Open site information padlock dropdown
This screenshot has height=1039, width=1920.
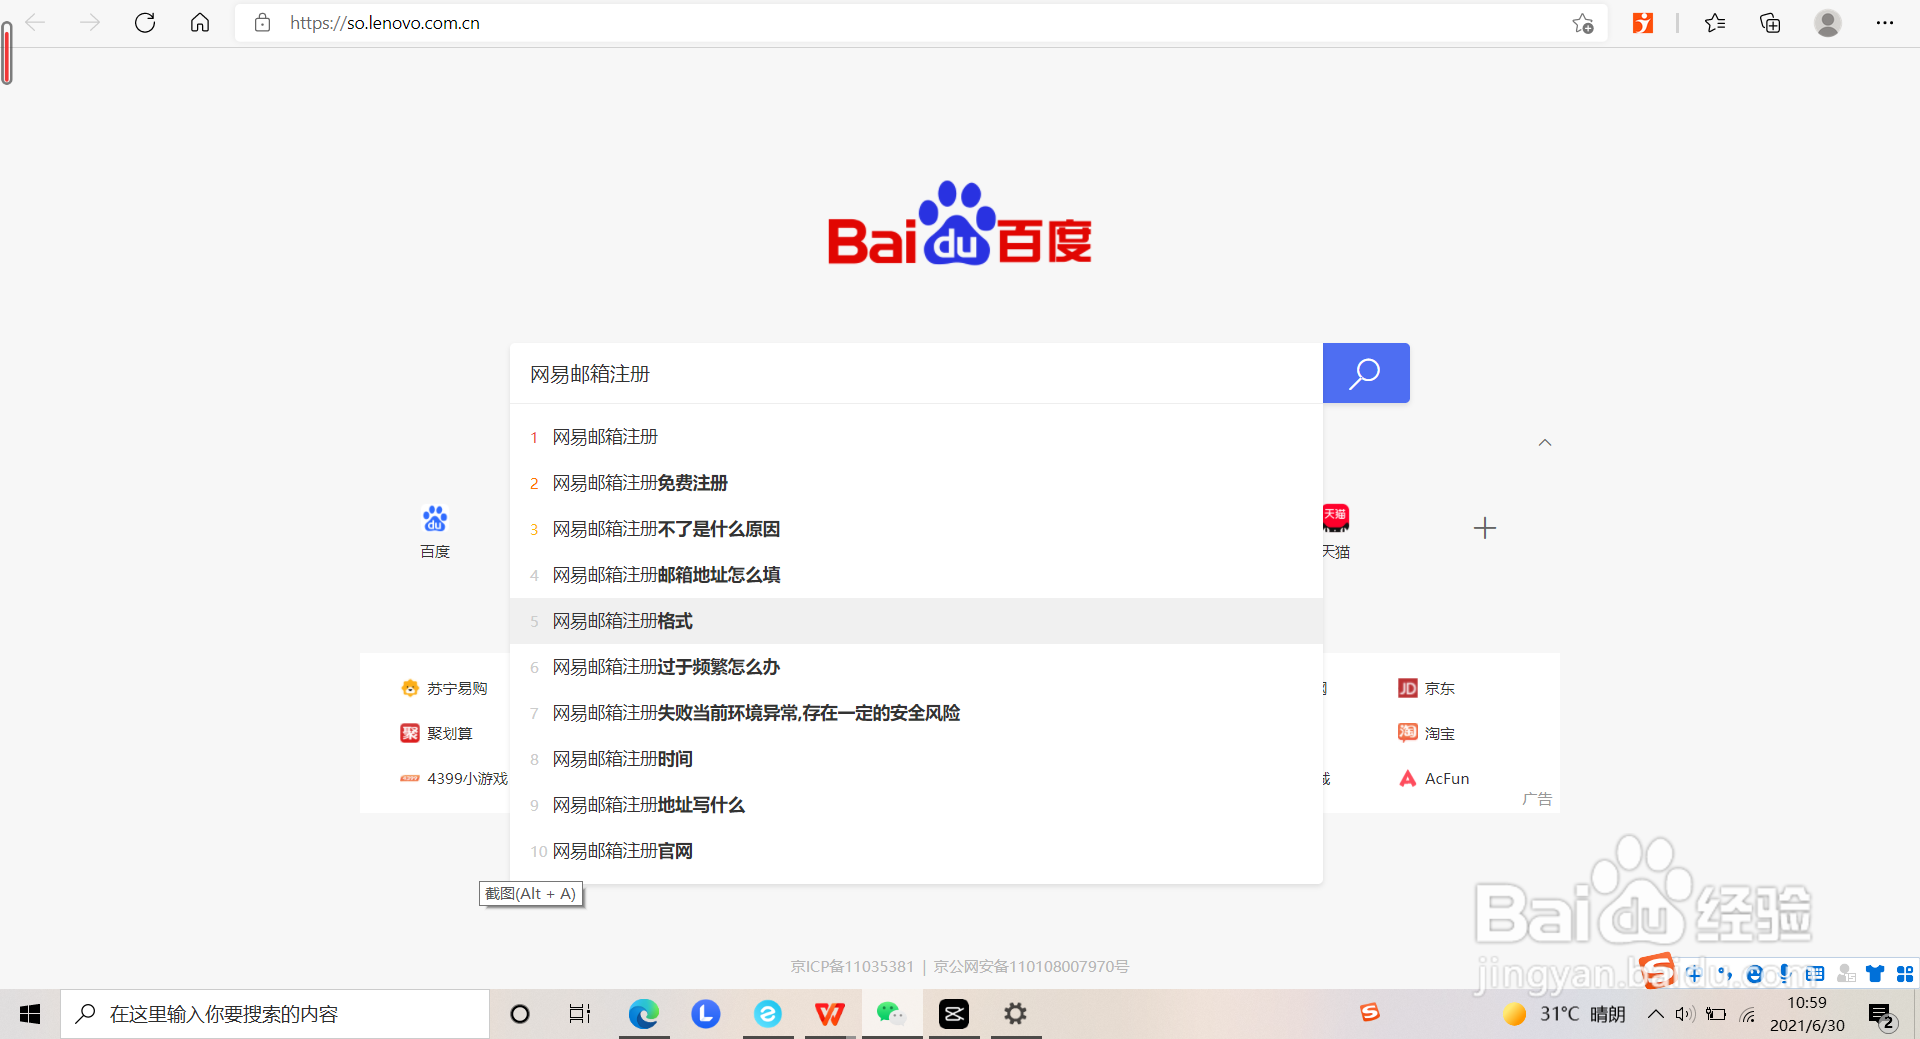262,22
